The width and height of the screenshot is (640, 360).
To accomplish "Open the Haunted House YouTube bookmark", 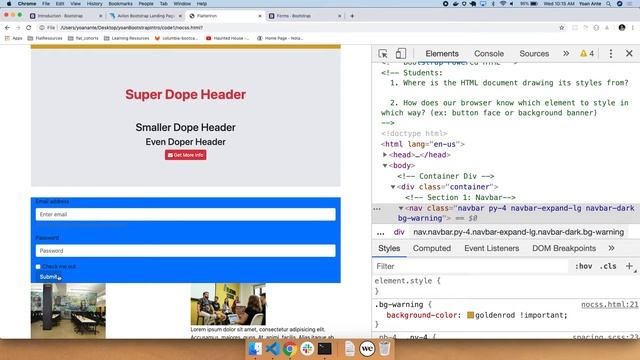I will click(227, 38).
